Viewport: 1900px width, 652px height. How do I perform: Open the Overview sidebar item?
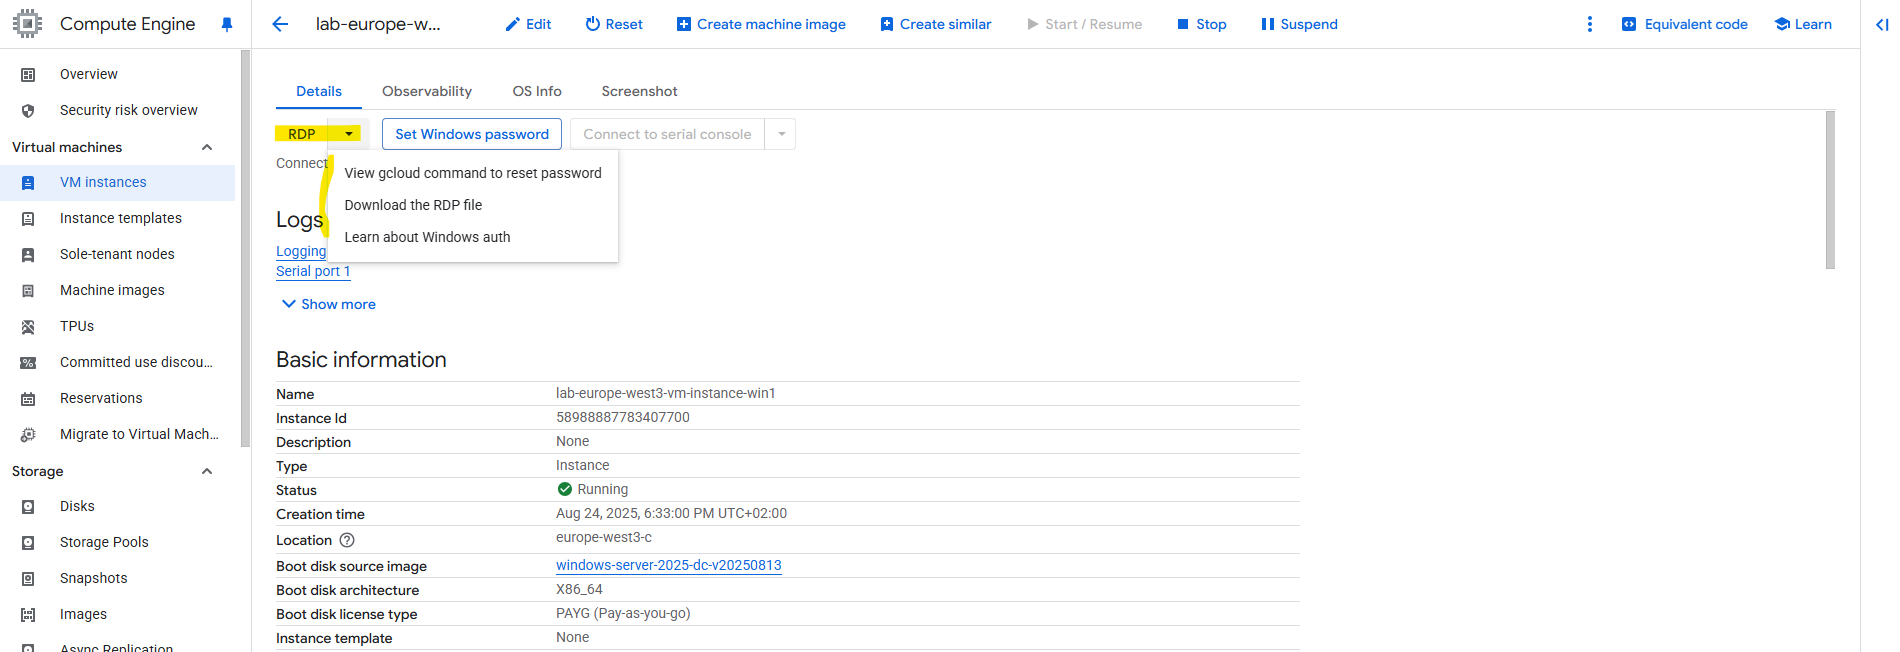(x=118, y=74)
